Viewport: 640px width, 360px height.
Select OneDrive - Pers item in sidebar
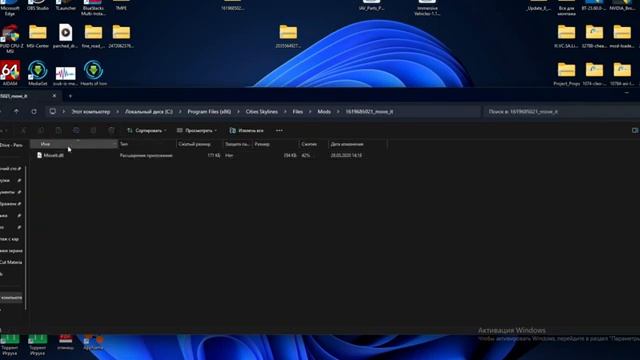click(11, 145)
